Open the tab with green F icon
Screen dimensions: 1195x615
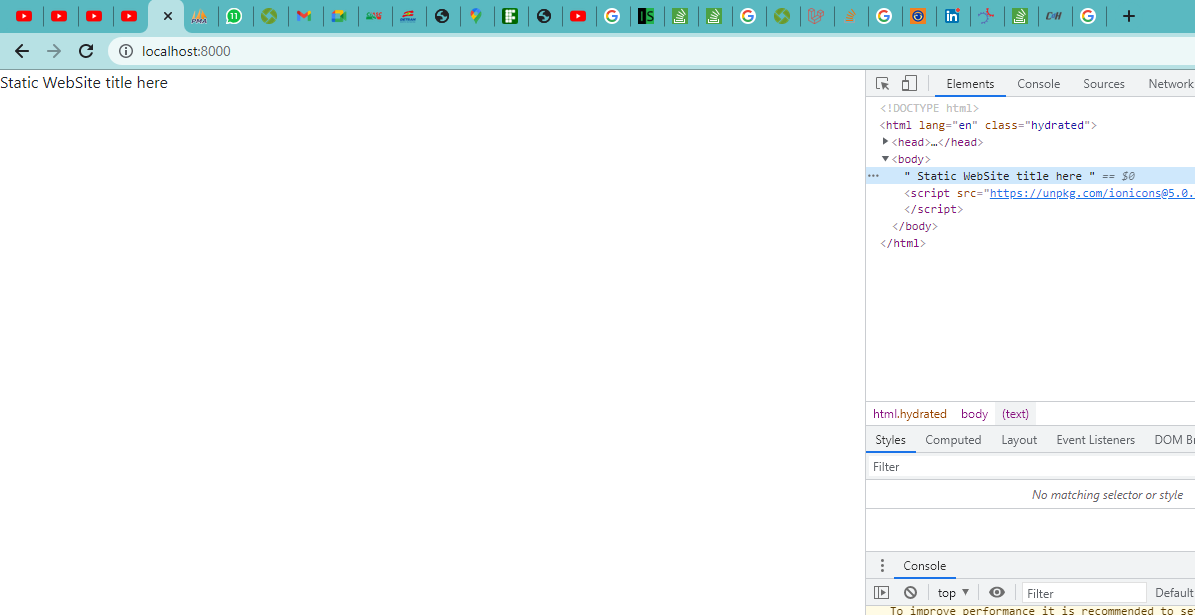[x=511, y=16]
